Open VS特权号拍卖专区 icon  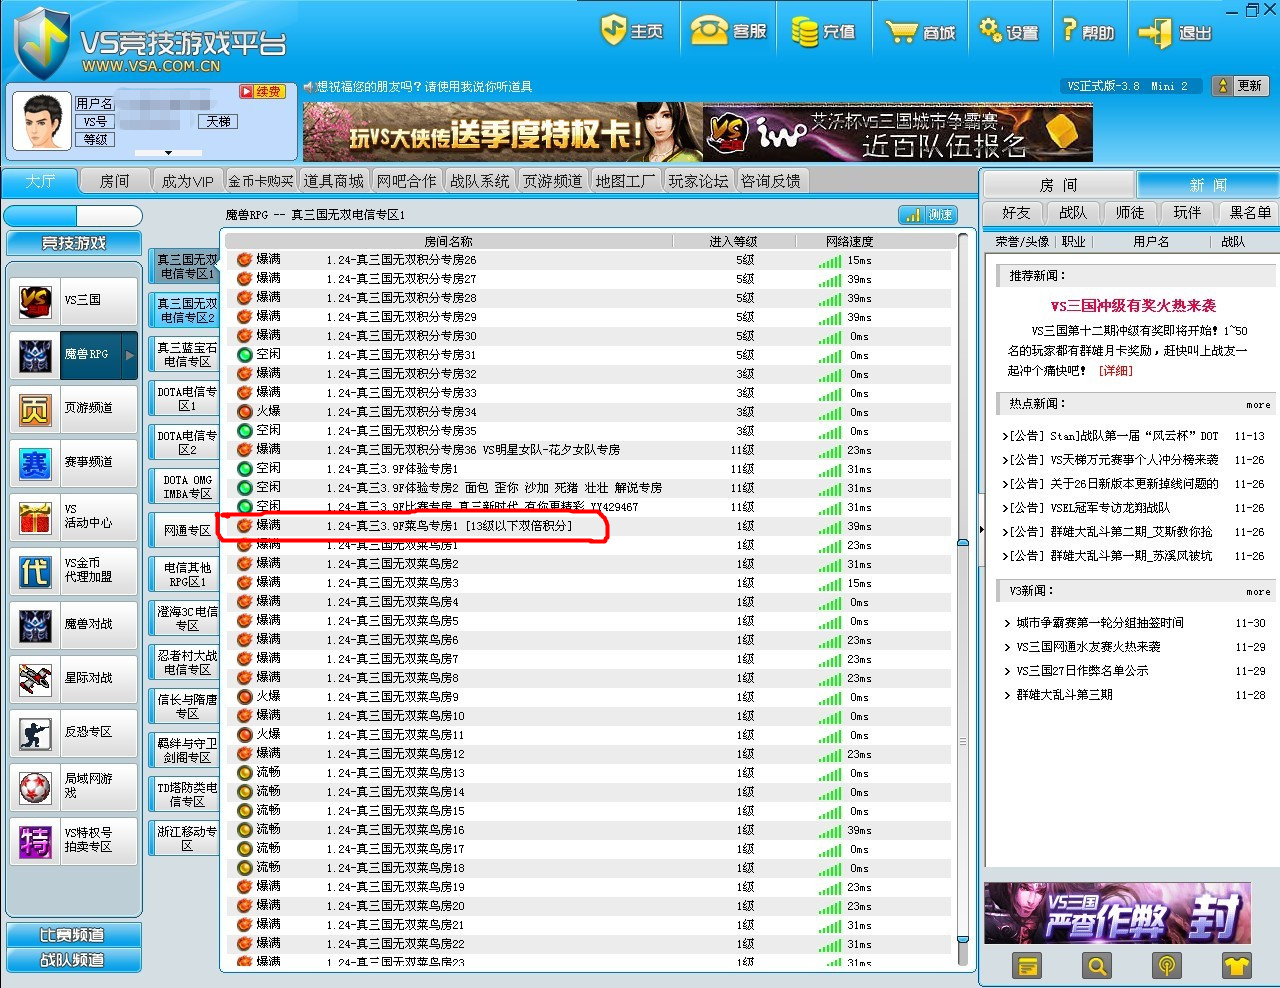[36, 840]
